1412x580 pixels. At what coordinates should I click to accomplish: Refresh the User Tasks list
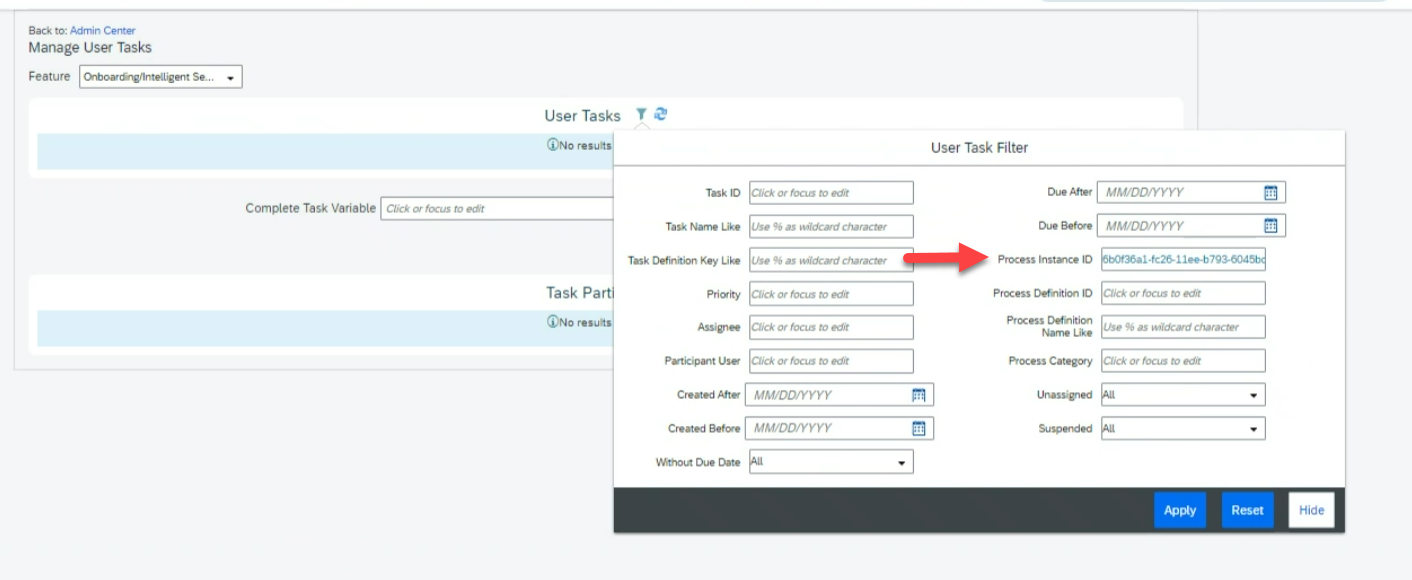click(x=660, y=114)
